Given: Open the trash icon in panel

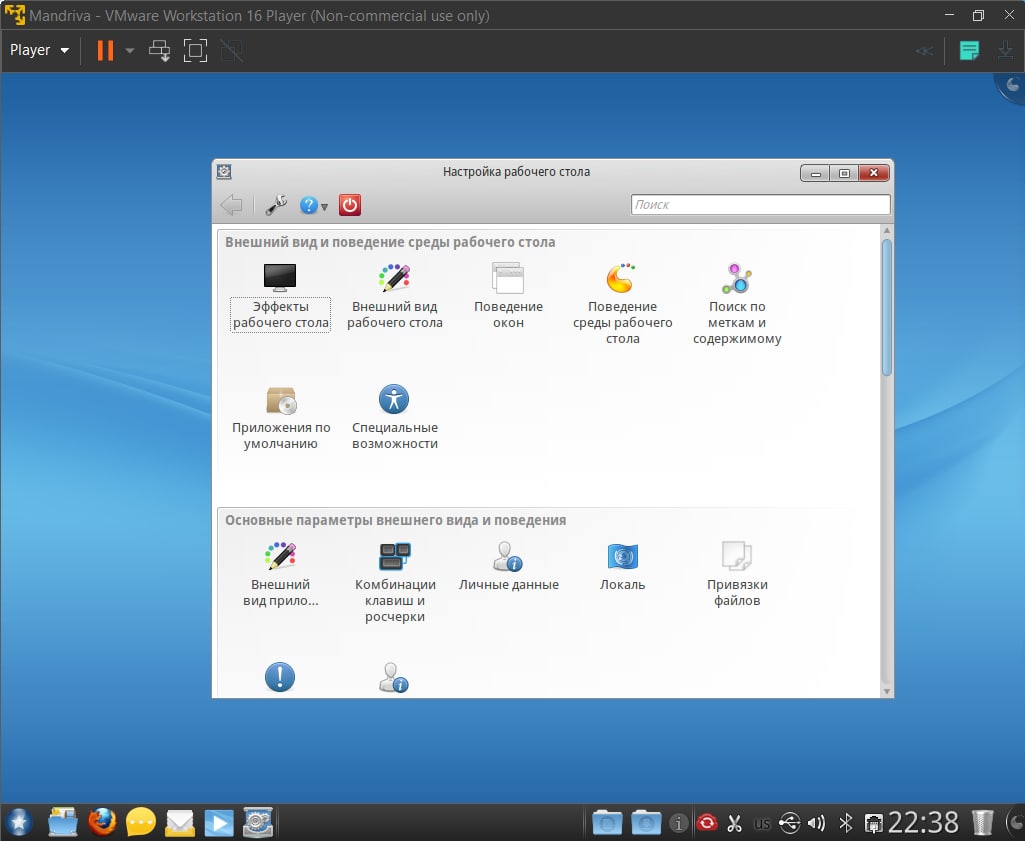Looking at the screenshot, I should 983,823.
